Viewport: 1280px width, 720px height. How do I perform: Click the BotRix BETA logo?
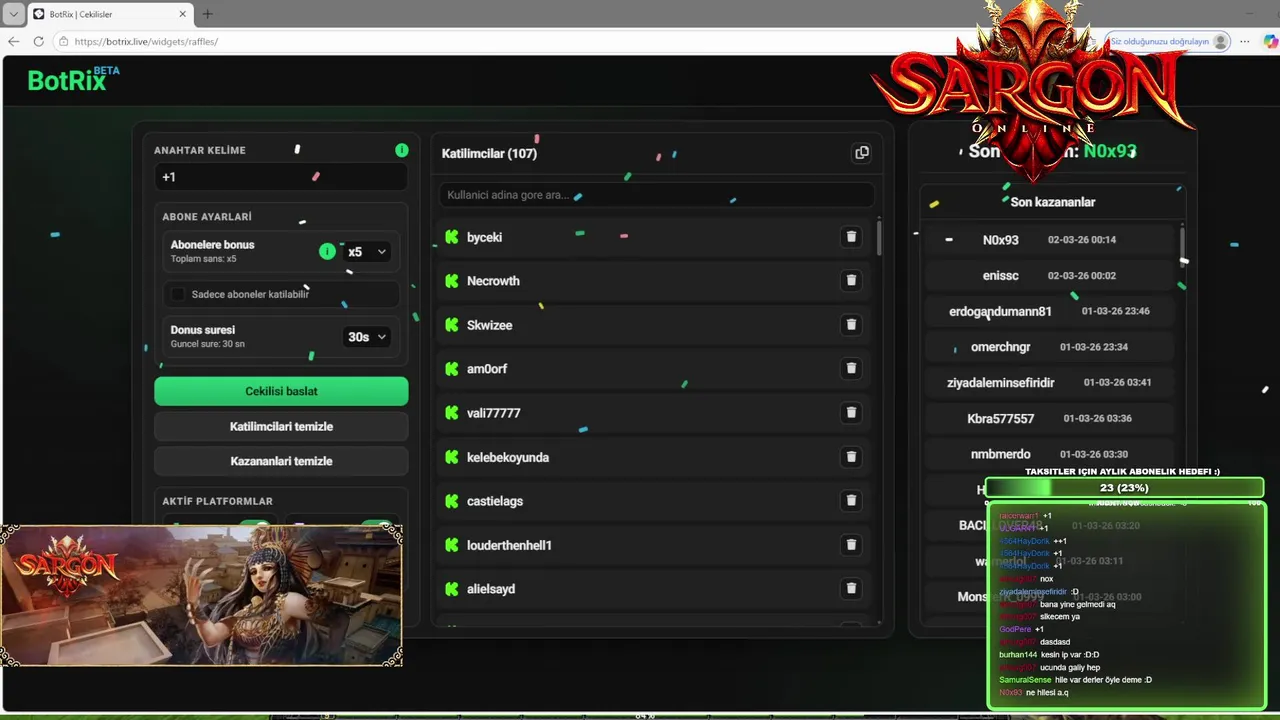point(74,80)
